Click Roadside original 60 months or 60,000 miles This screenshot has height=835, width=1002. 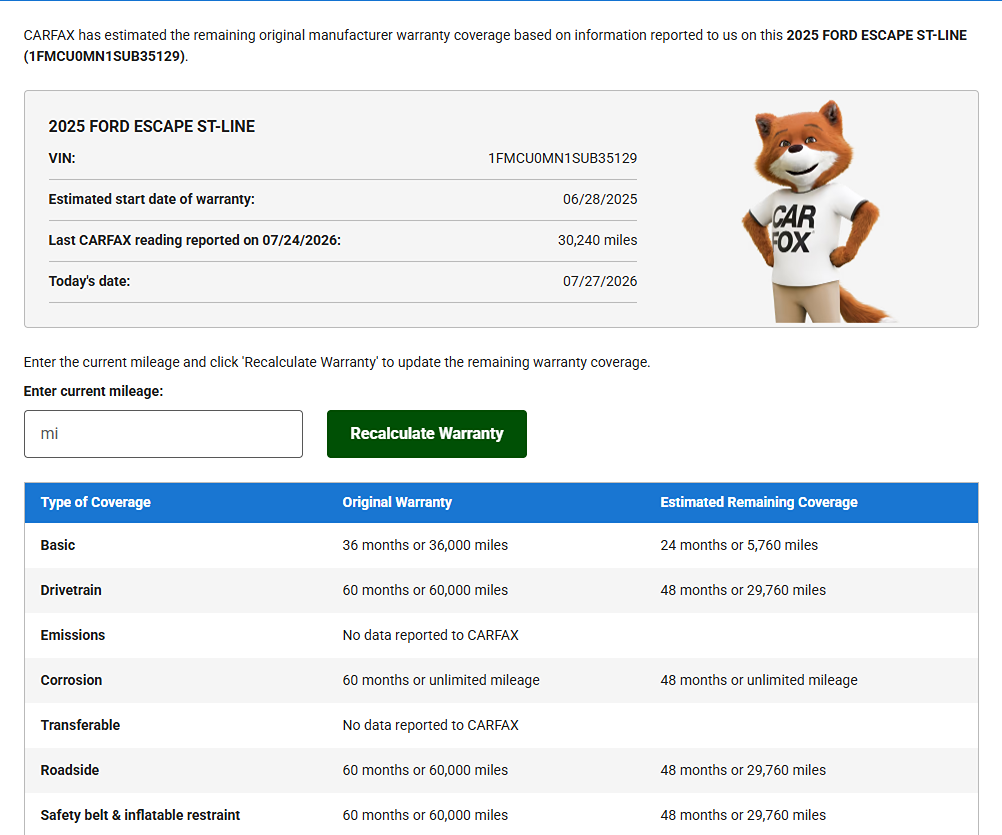click(425, 770)
